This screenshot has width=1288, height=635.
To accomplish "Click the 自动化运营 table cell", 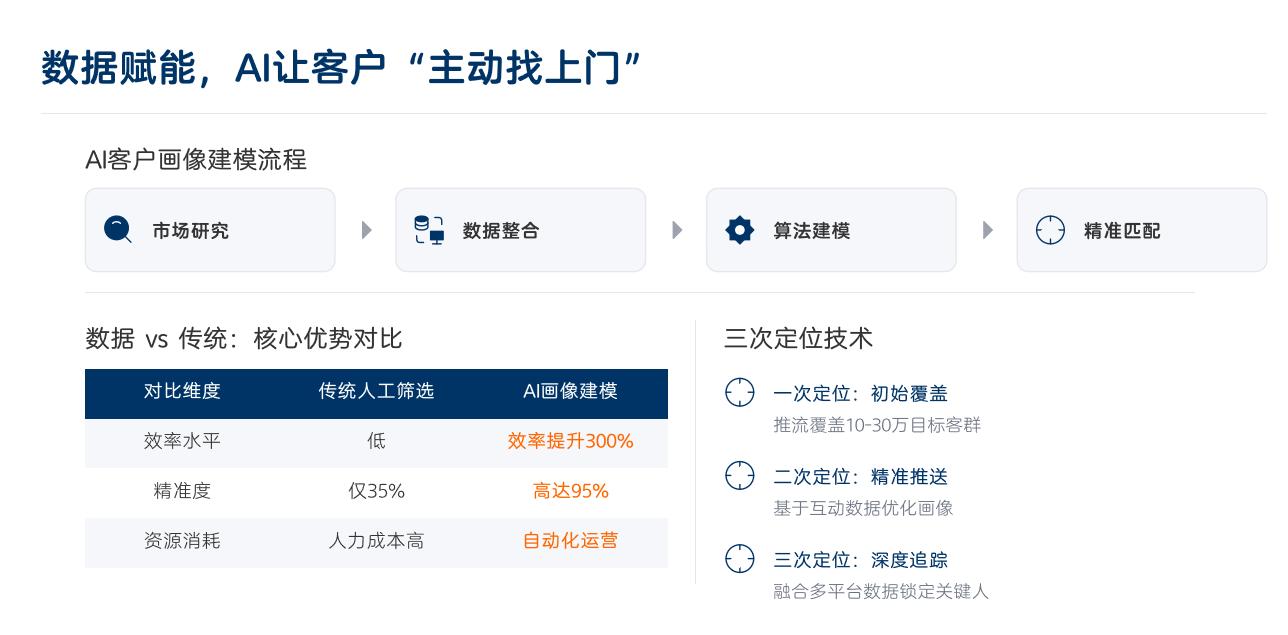I will coord(570,541).
